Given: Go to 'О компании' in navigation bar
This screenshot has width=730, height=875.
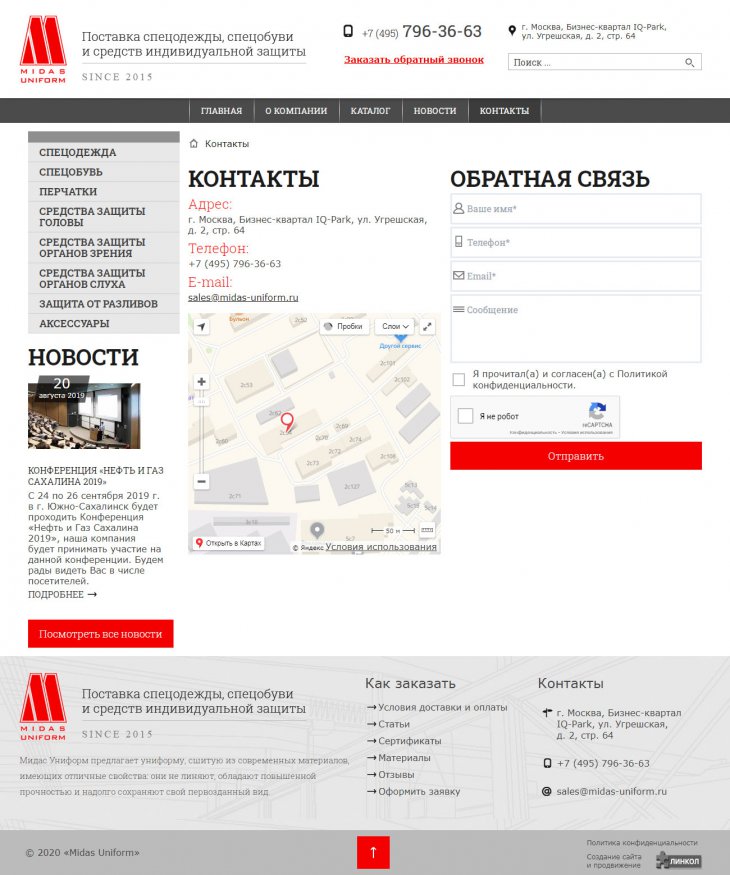Looking at the screenshot, I should pos(296,111).
